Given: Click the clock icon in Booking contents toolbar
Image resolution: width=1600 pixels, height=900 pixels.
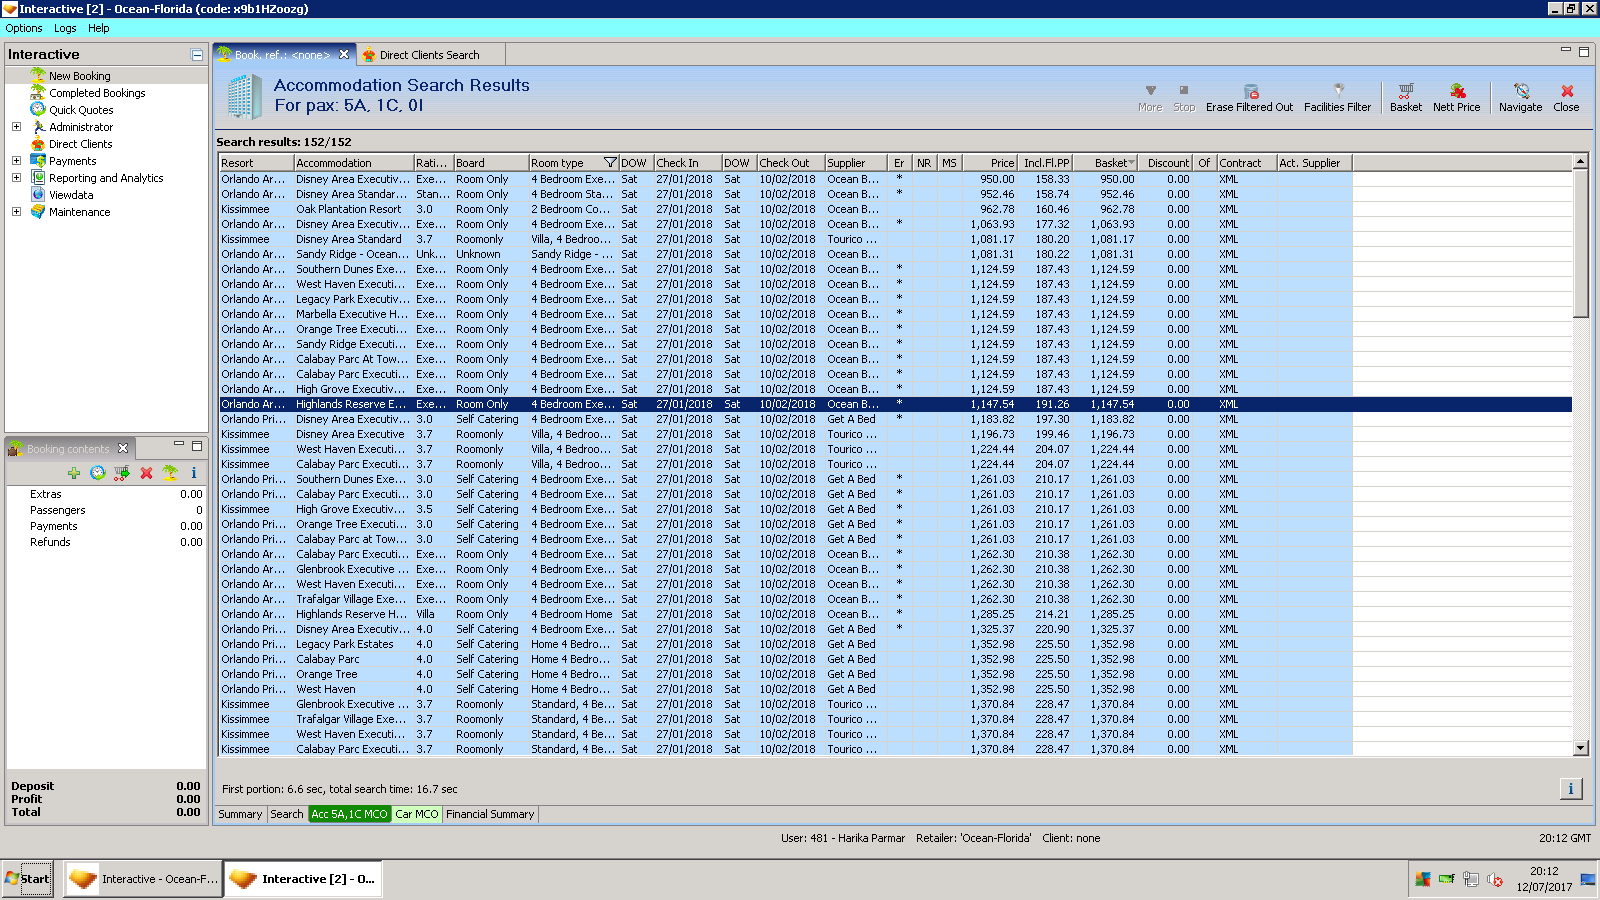Looking at the screenshot, I should click(97, 473).
